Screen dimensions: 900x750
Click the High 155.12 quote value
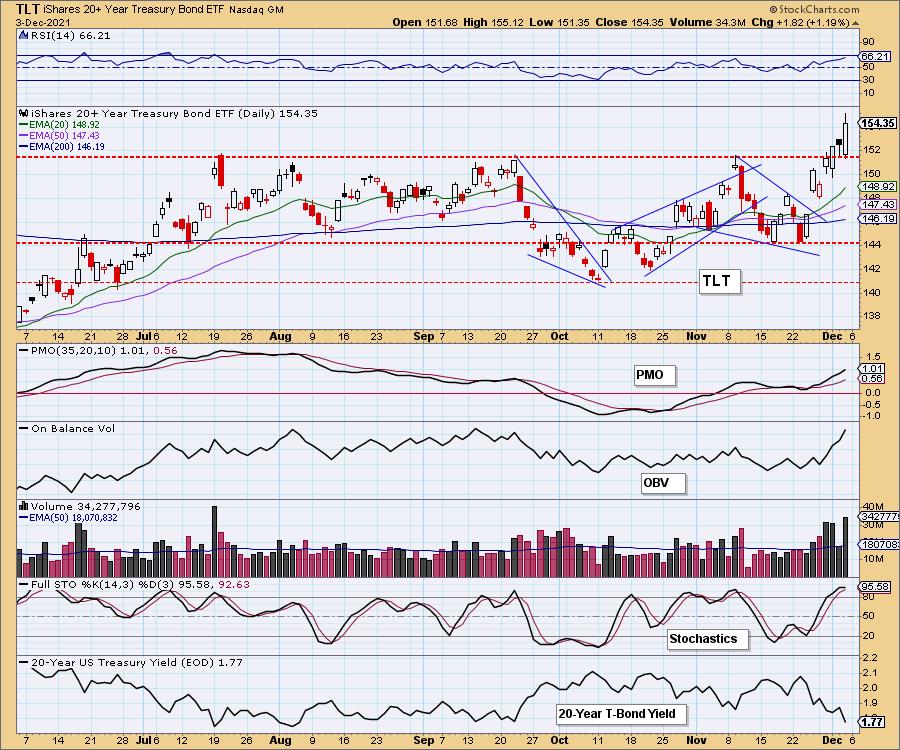point(492,22)
